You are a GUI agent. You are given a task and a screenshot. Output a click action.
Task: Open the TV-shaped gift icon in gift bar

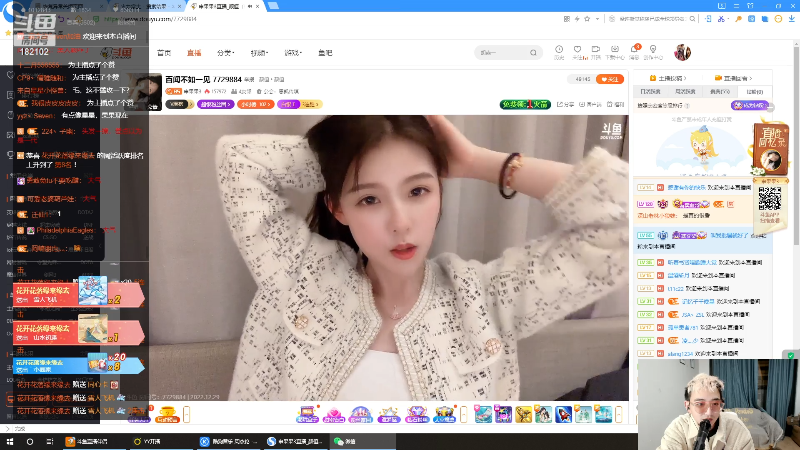[x=307, y=414]
